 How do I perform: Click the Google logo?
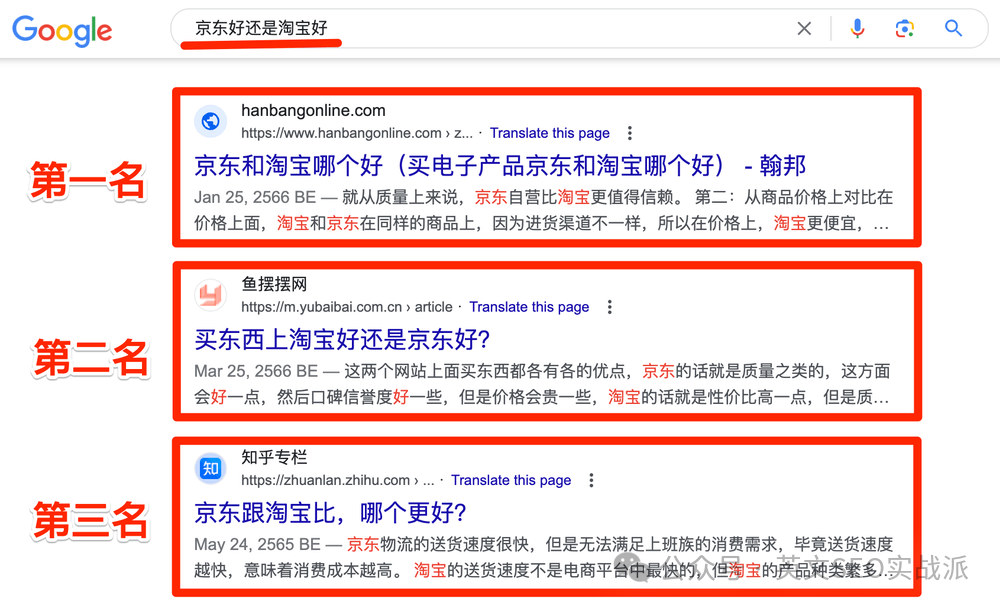[62, 30]
